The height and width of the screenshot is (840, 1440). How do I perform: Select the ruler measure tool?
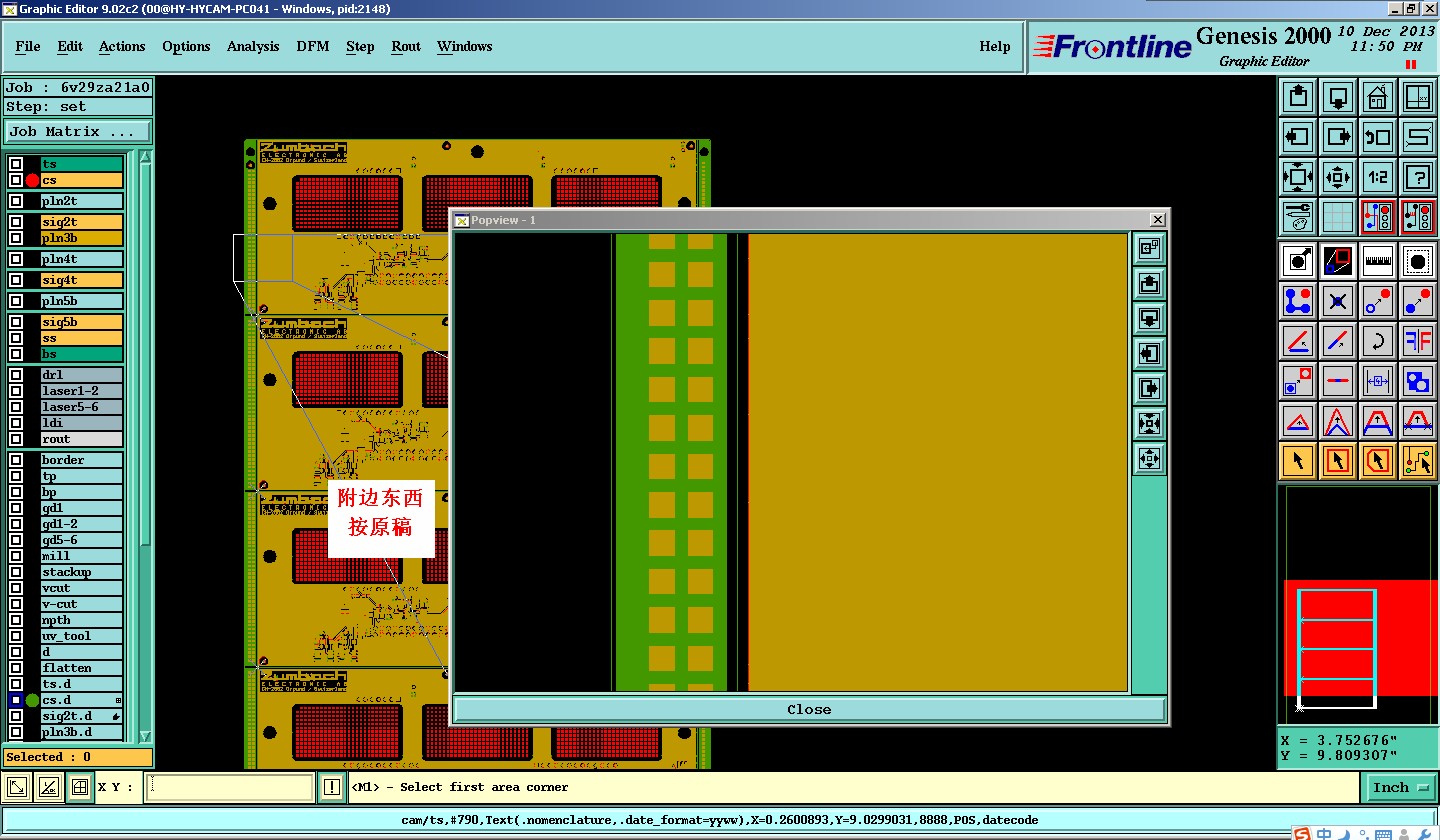(1378, 261)
